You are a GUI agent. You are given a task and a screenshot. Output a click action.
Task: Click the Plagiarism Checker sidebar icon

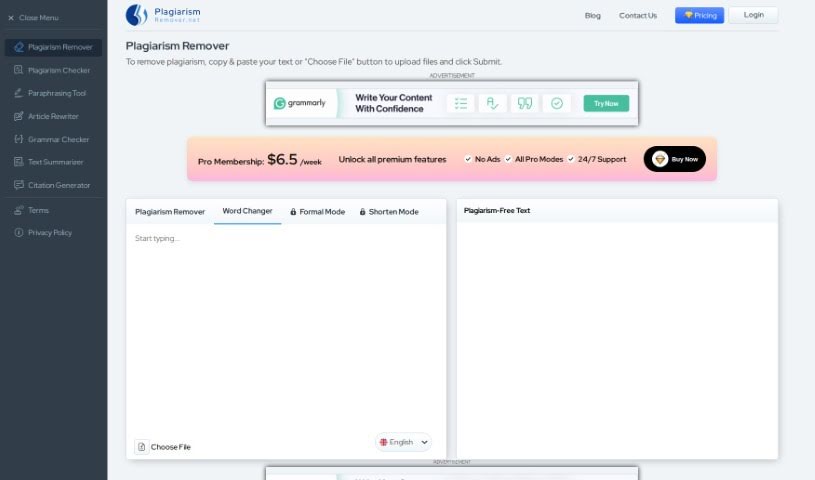point(19,70)
